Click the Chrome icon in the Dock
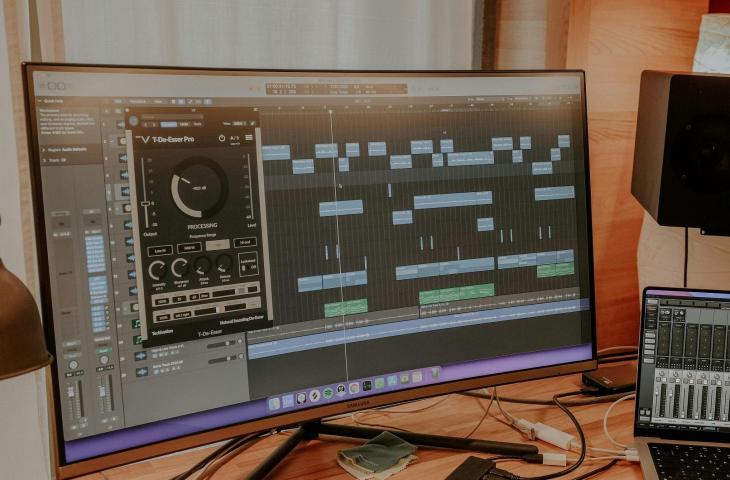 [x=354, y=388]
